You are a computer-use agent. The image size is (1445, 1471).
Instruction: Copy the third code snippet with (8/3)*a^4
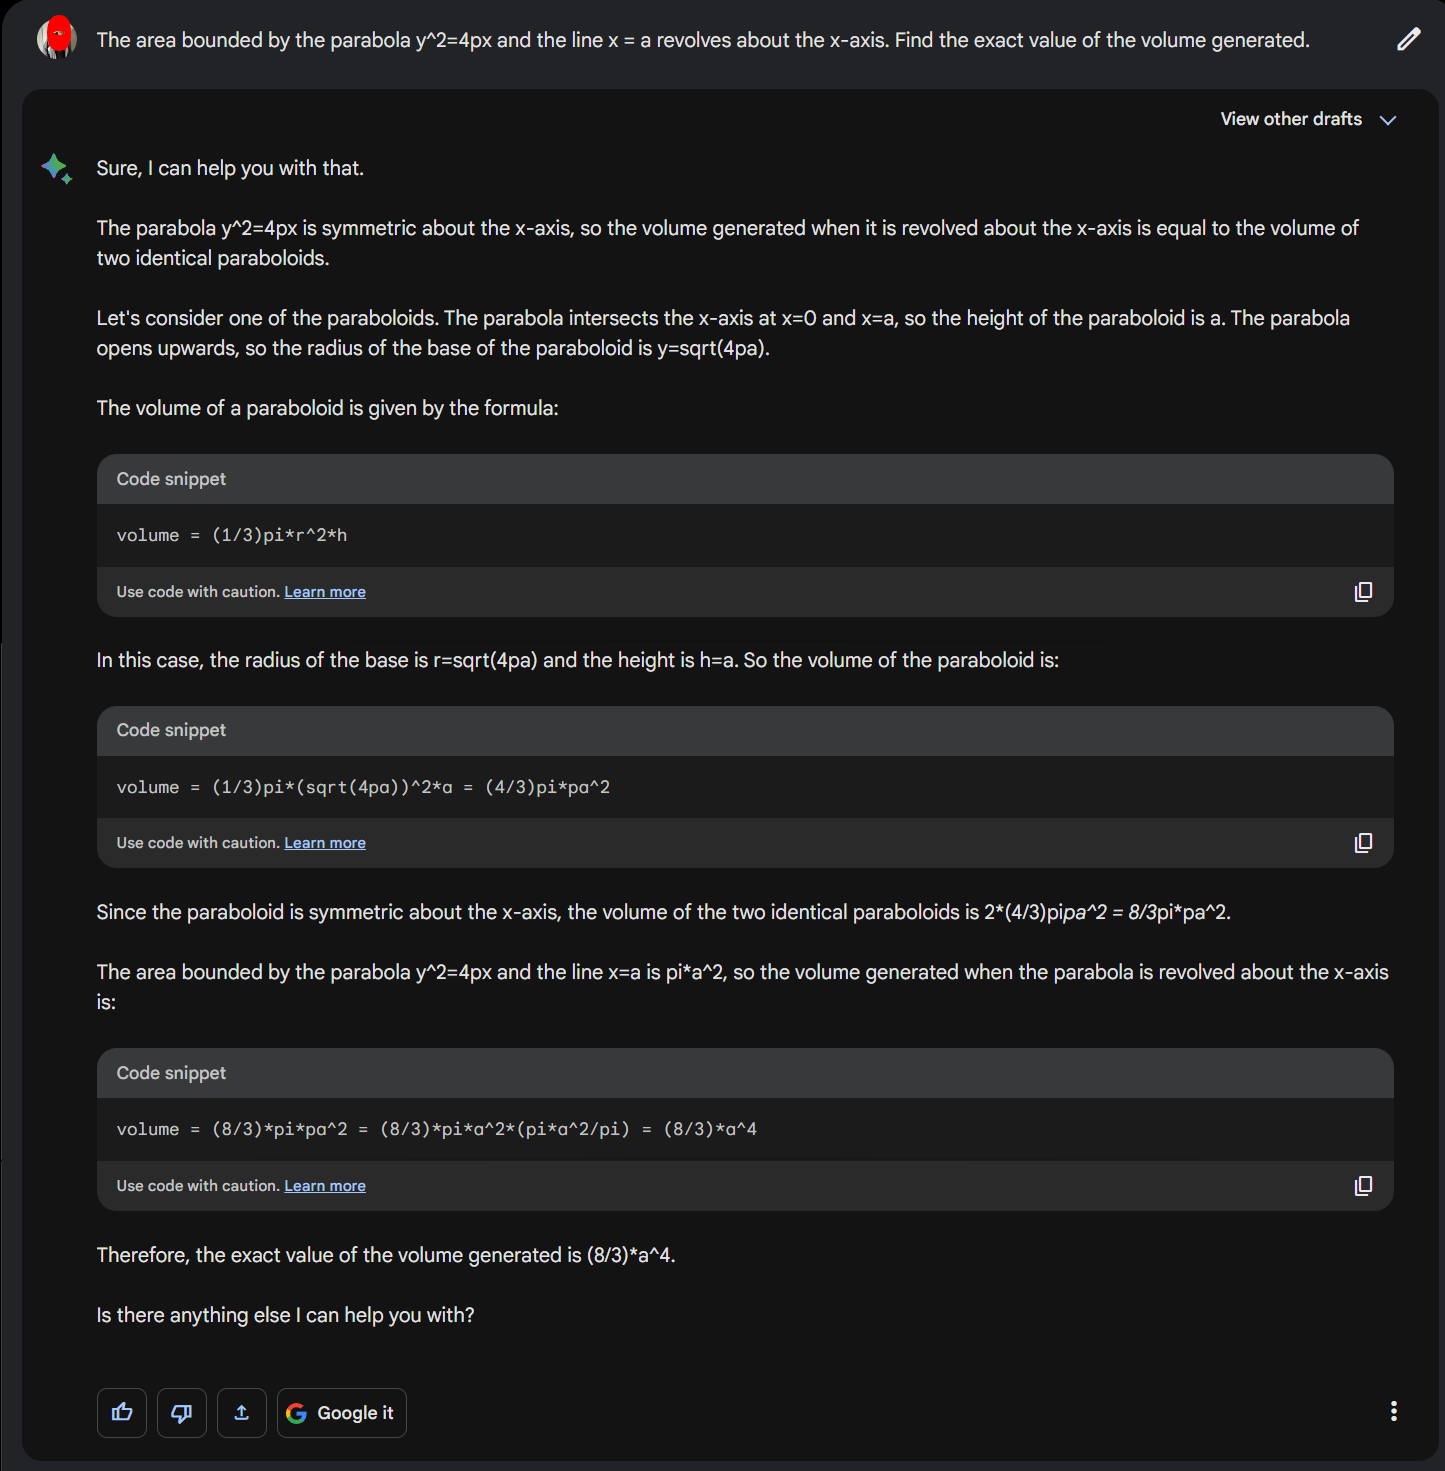(x=1363, y=1186)
